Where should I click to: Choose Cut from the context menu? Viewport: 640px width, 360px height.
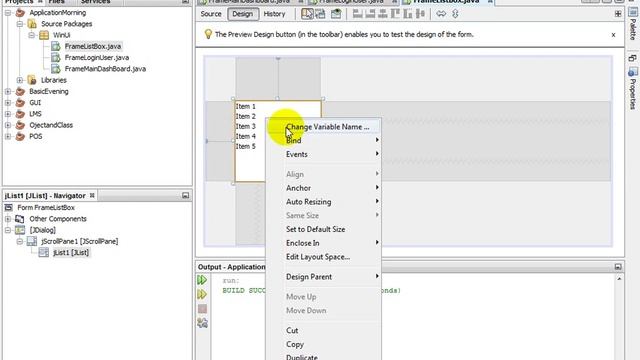(x=323, y=330)
